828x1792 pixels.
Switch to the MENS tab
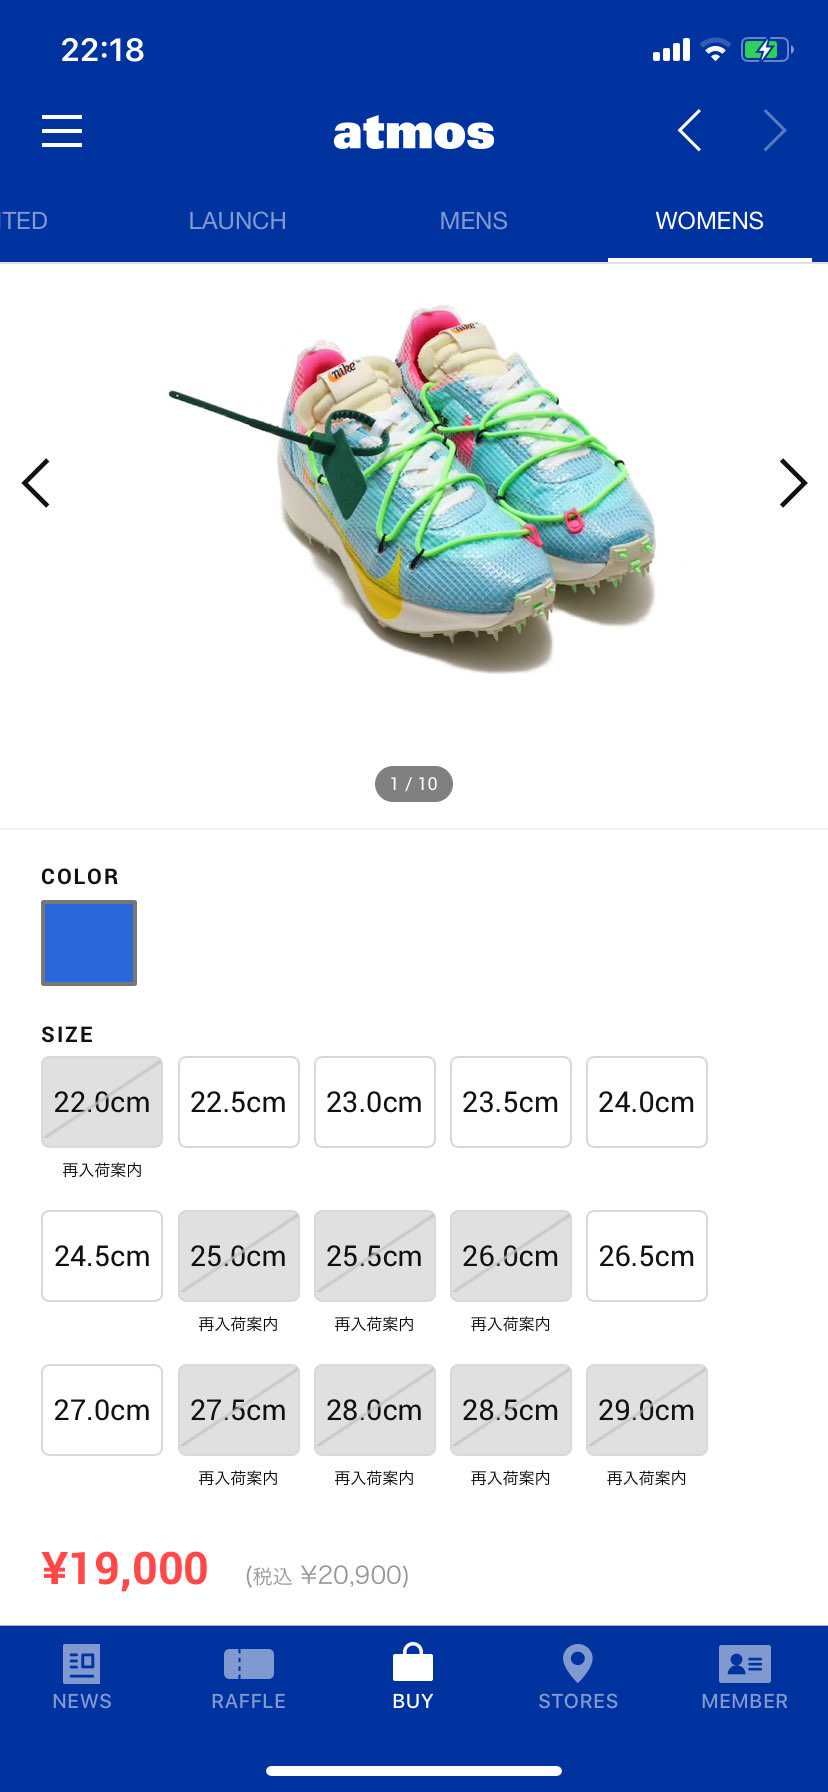pos(474,221)
